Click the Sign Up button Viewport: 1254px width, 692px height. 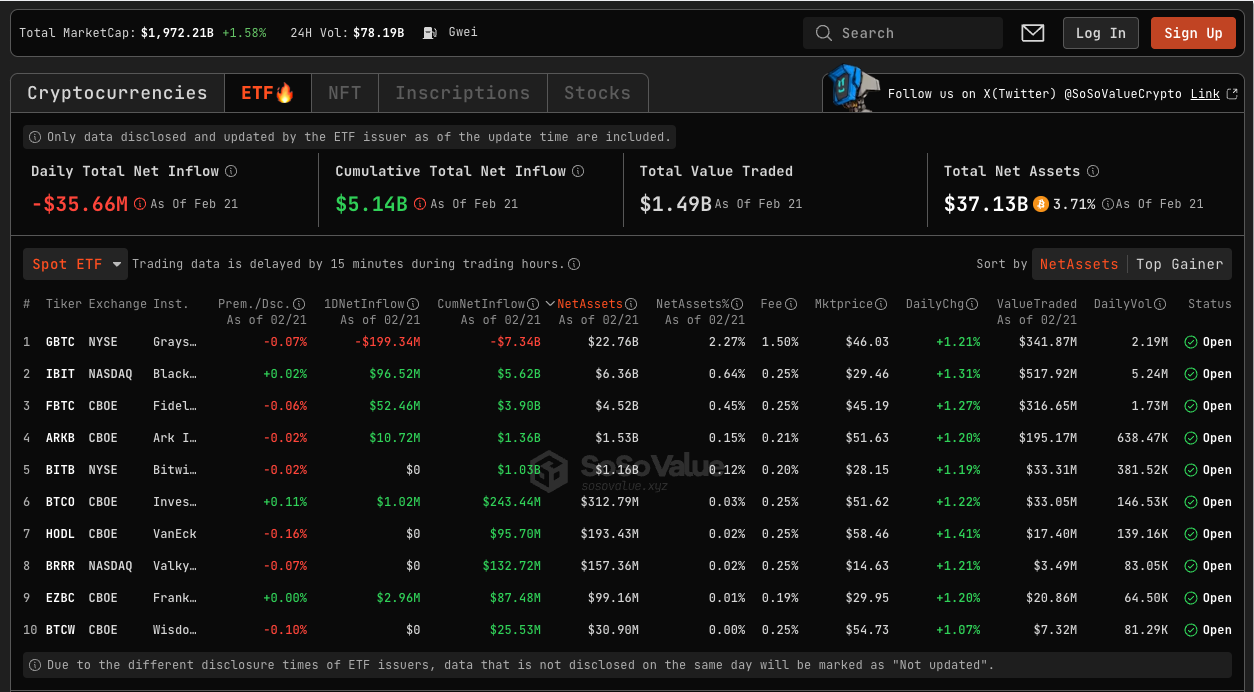point(1193,33)
